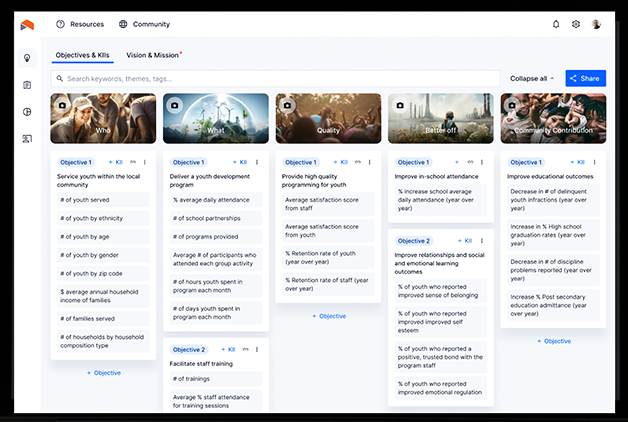Click the lightbulb icon in left sidebar
Viewport: 628px width, 422px height.
[x=27, y=58]
